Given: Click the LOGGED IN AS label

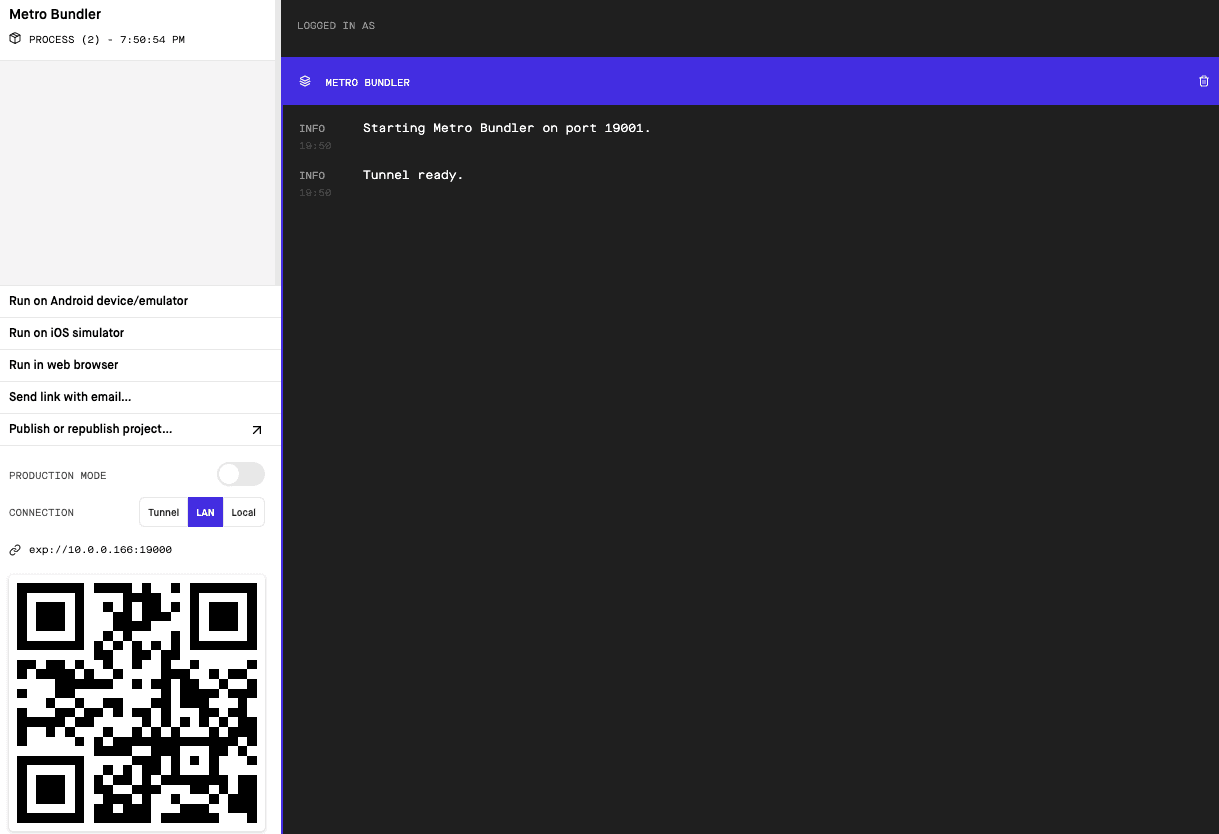Looking at the screenshot, I should (336, 26).
